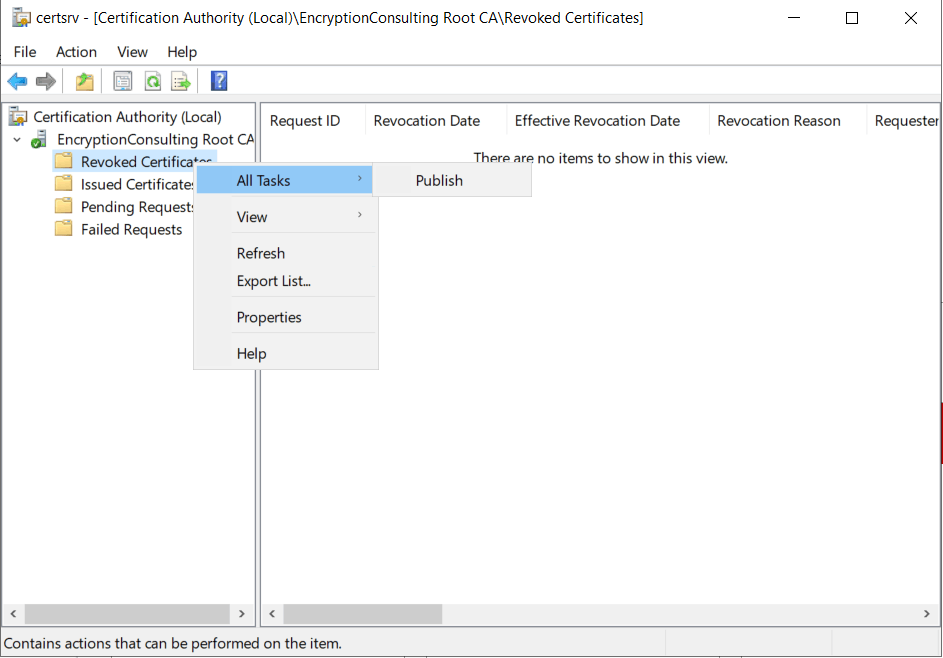This screenshot has width=943, height=658.
Task: Choose Publish from the All Tasks submenu
Action: coord(452,180)
